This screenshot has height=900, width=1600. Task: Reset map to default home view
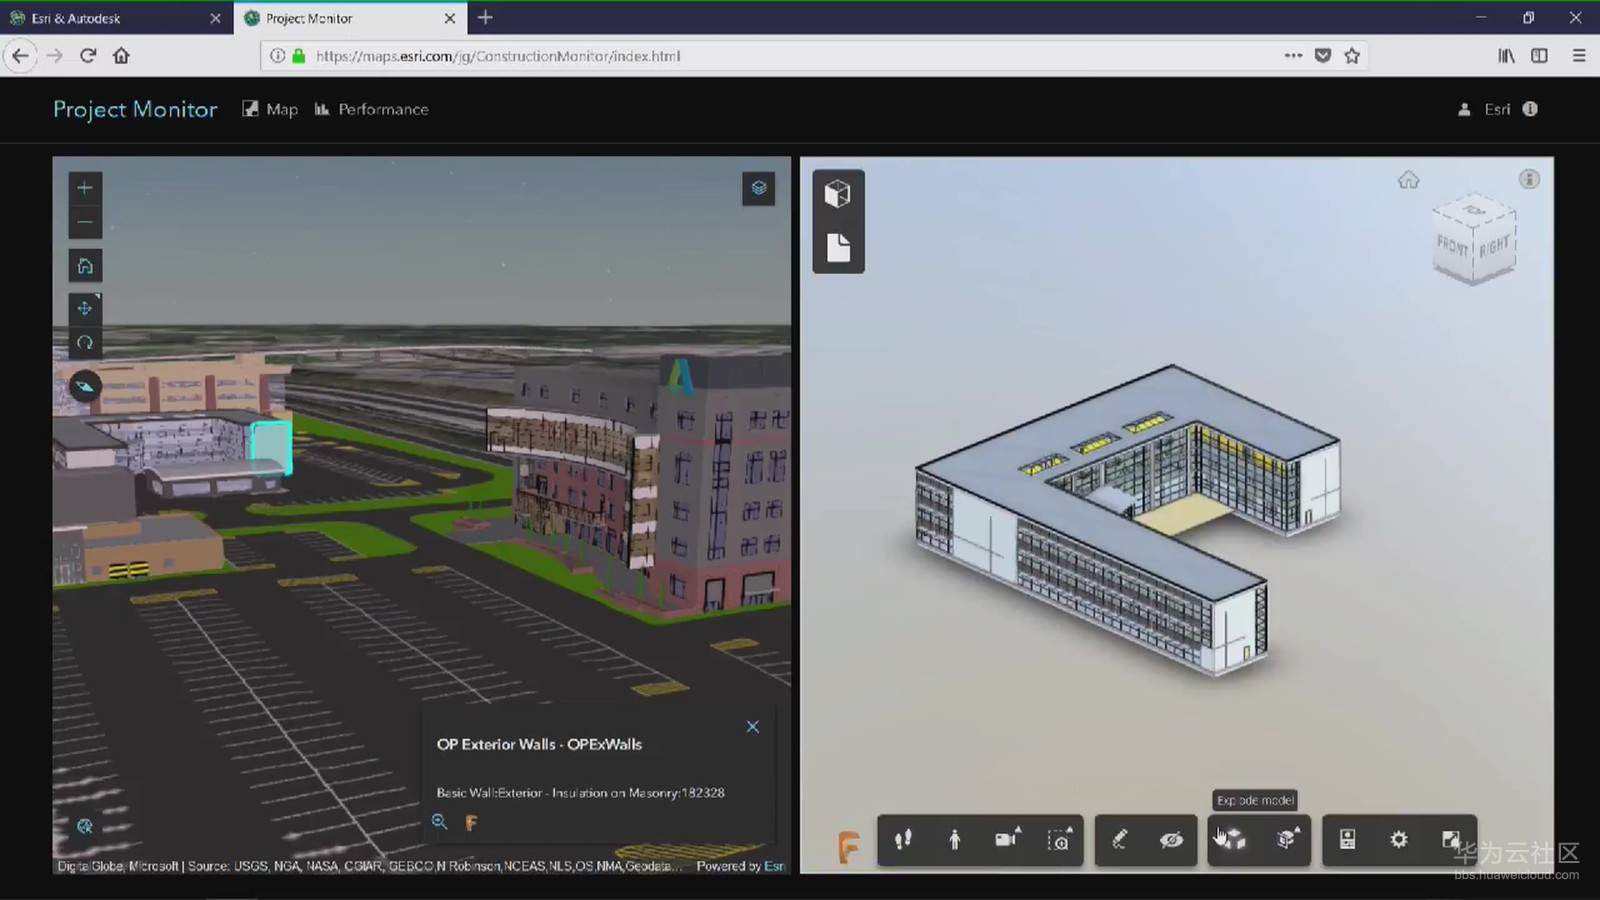[x=85, y=266]
